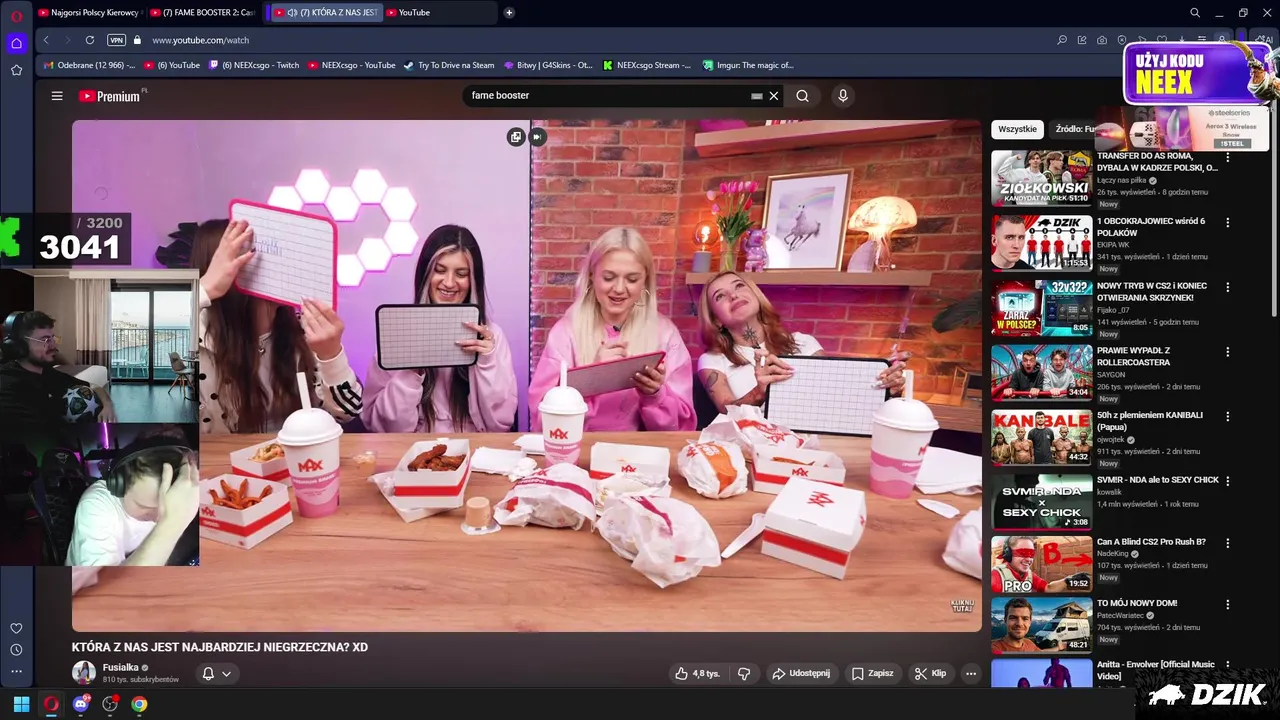This screenshot has height=720, width=1280.
Task: Open 'Try To Drive na Steam' bookmark
Action: tap(448, 65)
